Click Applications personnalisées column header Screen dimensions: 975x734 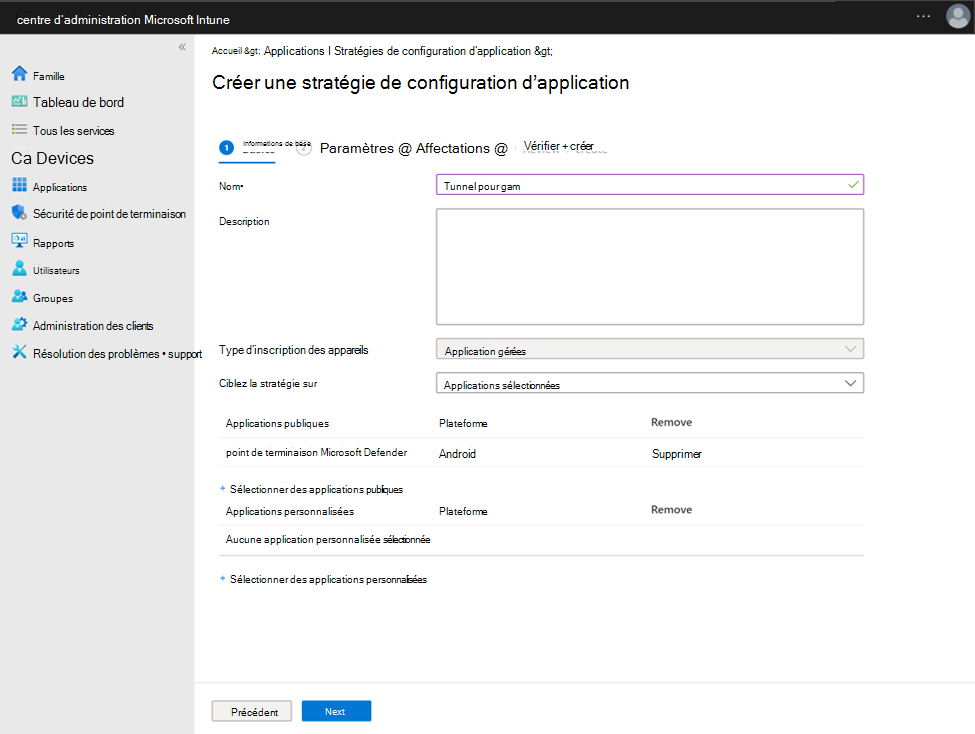[x=290, y=511]
